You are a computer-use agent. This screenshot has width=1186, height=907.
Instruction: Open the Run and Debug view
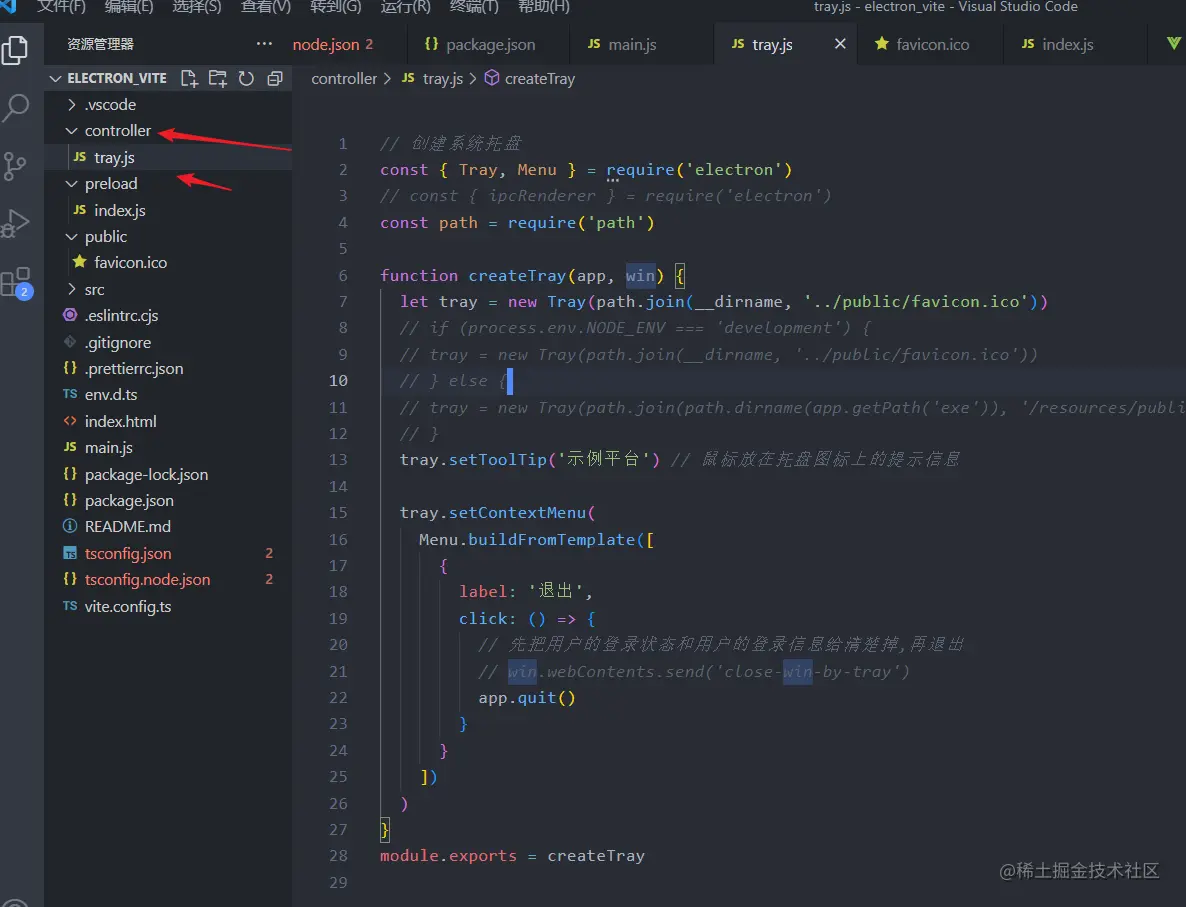coord(15,223)
